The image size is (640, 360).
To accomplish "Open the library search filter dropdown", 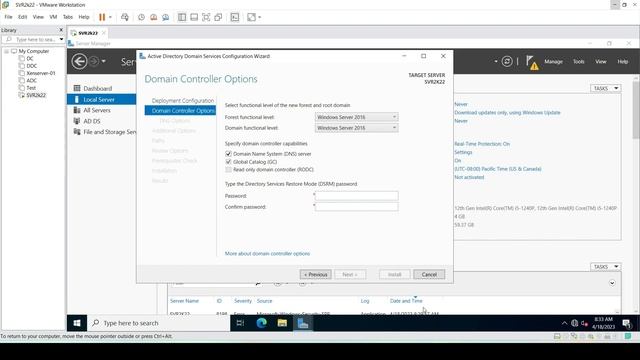I will tap(61, 39).
